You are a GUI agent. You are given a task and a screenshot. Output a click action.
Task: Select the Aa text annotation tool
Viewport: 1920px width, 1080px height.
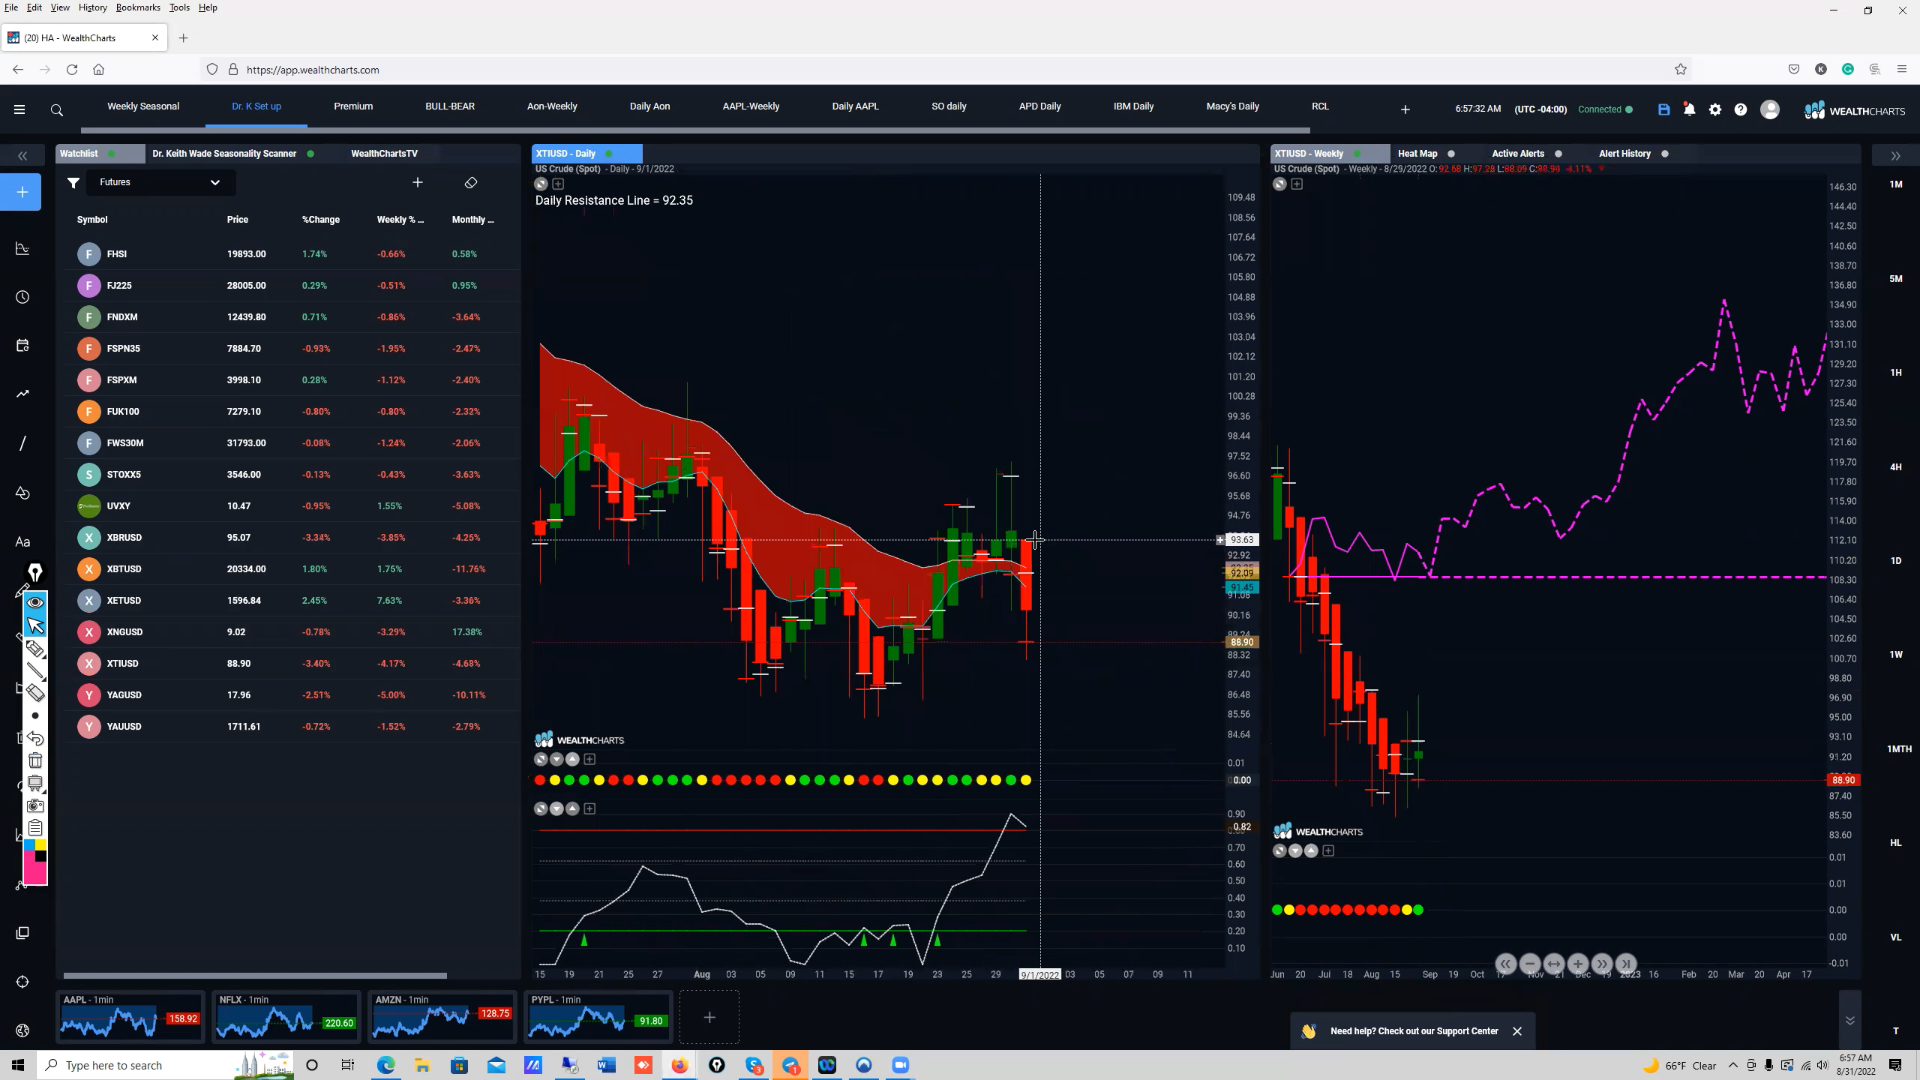(22, 542)
